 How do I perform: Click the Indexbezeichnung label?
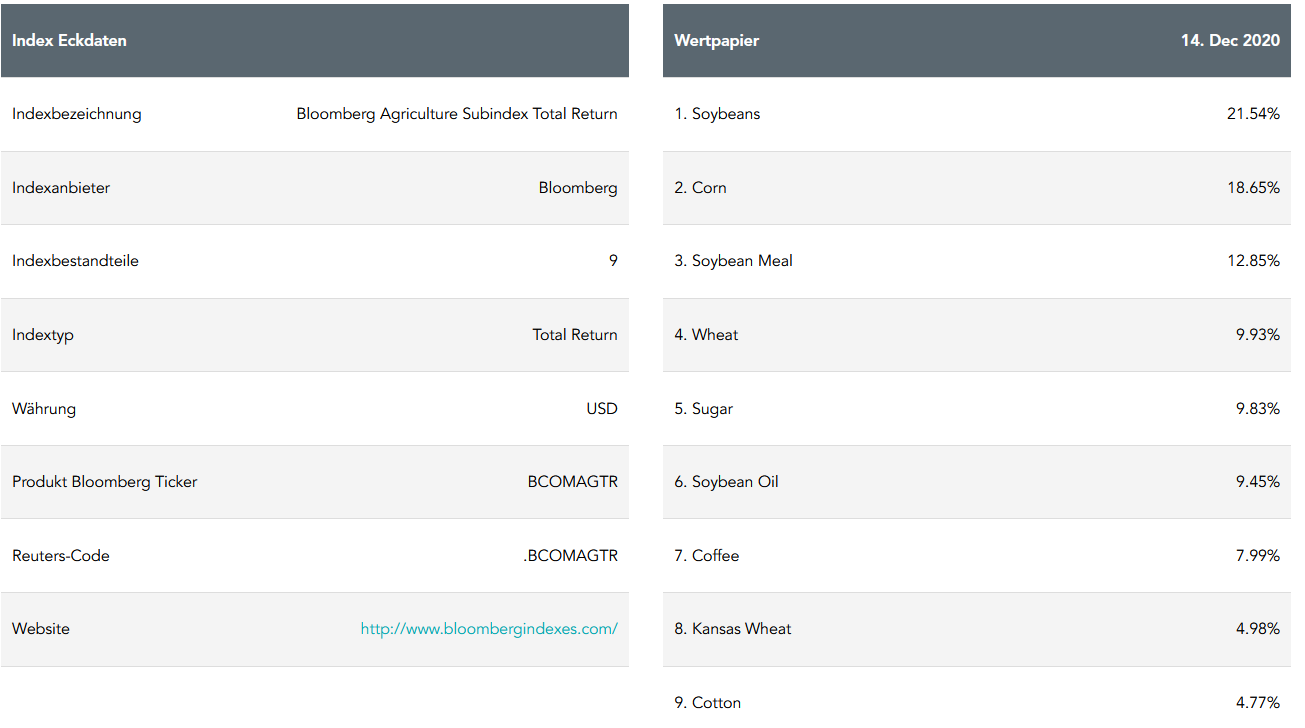pos(77,114)
